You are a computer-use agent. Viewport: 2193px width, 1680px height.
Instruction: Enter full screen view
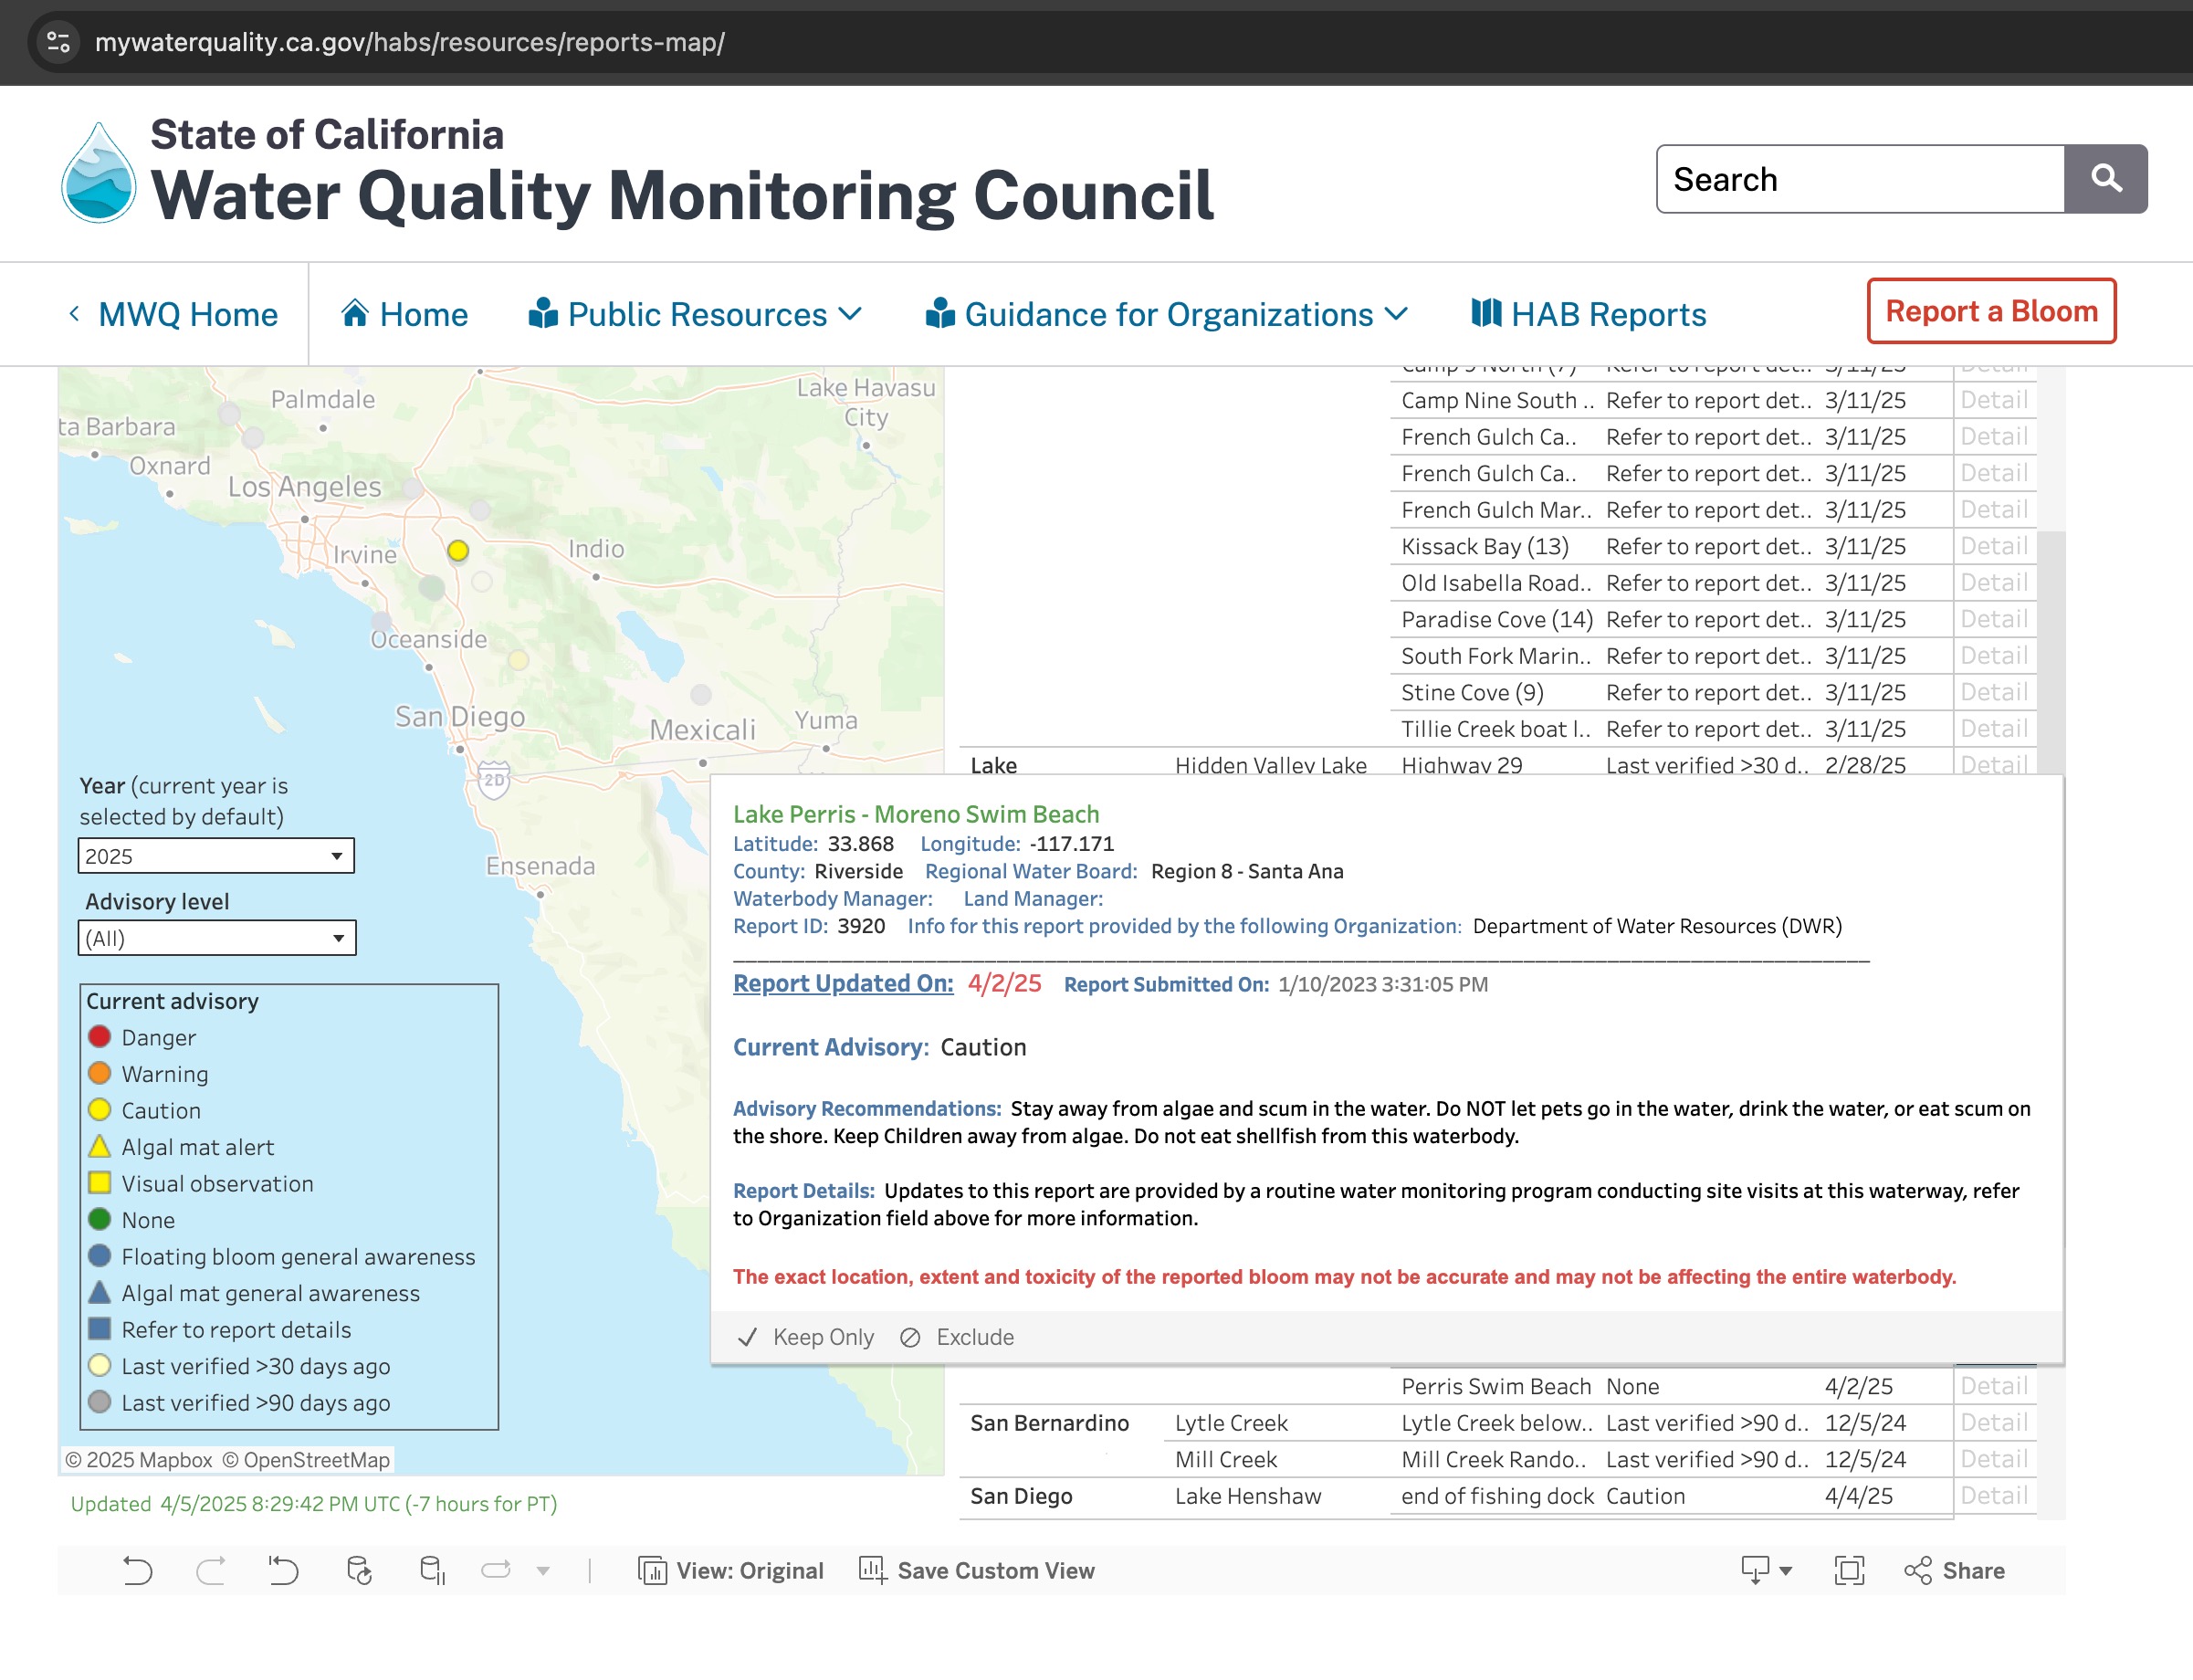(x=1849, y=1571)
